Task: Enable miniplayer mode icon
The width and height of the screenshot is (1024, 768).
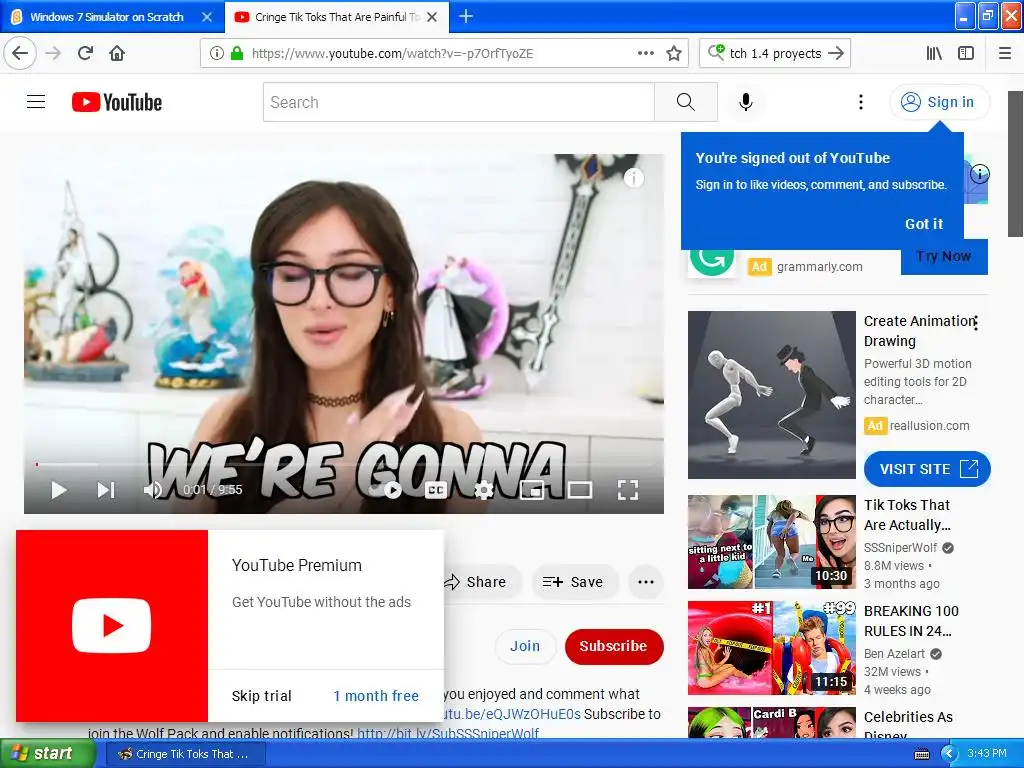Action: pos(532,490)
